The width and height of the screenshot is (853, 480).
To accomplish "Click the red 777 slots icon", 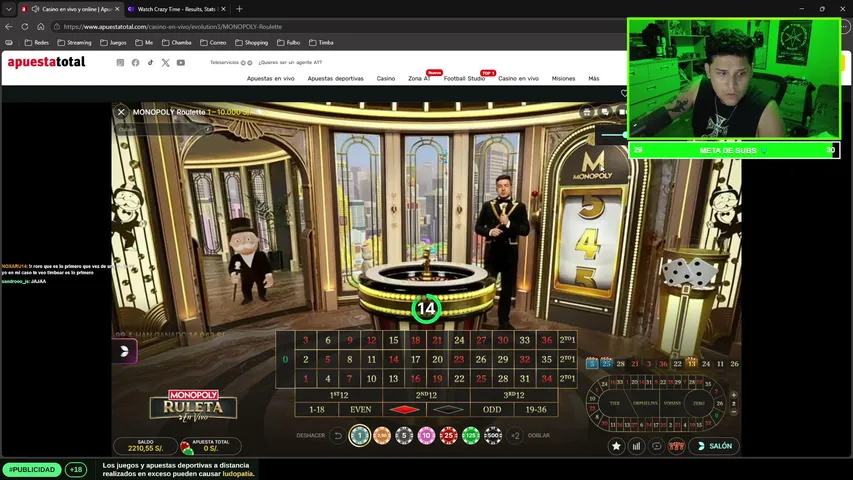I will 677,446.
